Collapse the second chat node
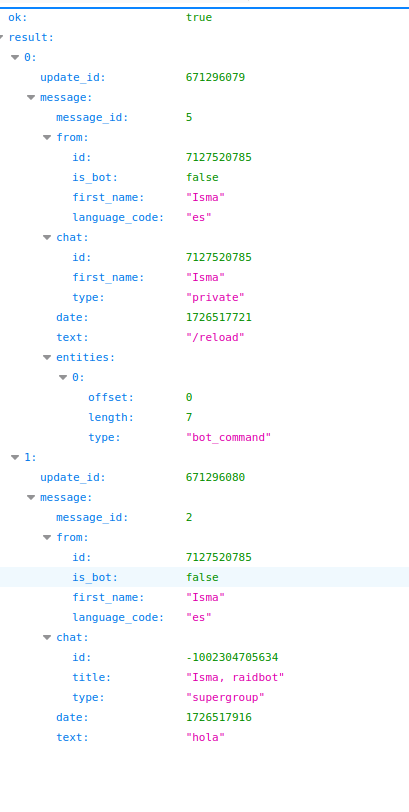Viewport: 409px width, 812px height. (47, 637)
